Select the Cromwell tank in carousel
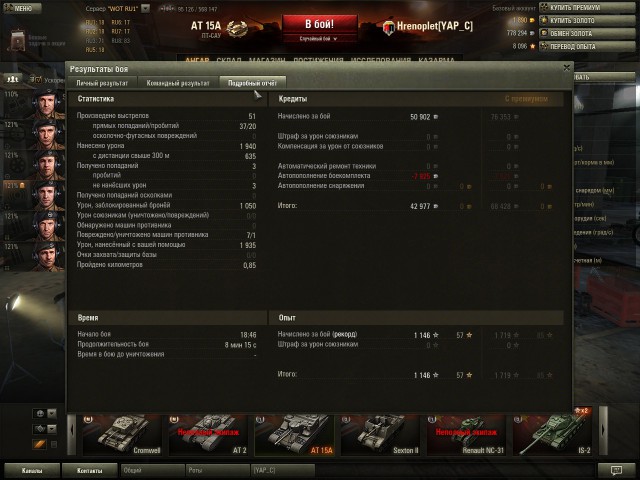Screen dimensions: 640x480 click(x=122, y=435)
